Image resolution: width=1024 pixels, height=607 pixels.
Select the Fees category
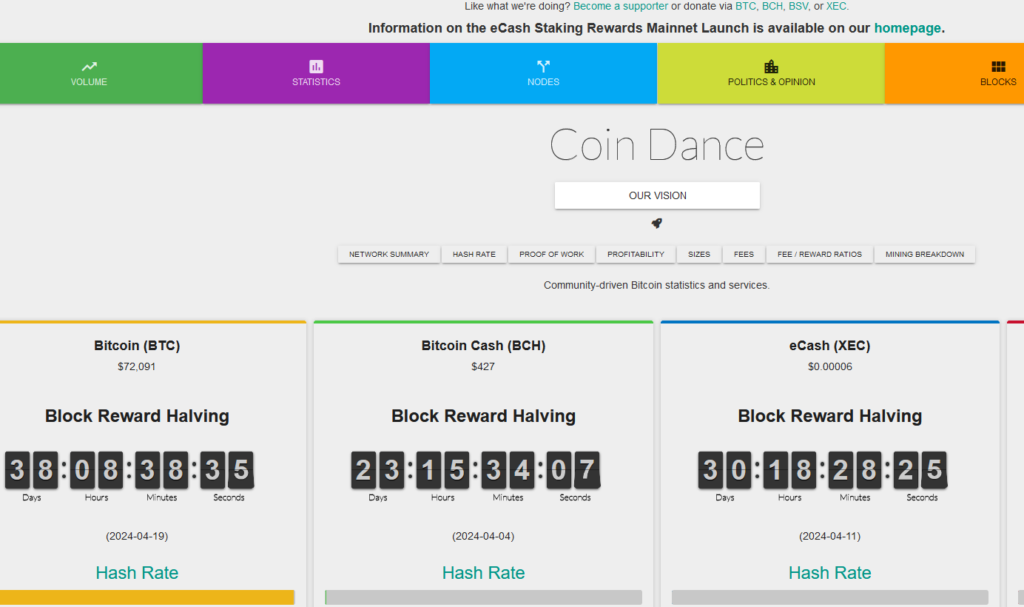pos(744,254)
